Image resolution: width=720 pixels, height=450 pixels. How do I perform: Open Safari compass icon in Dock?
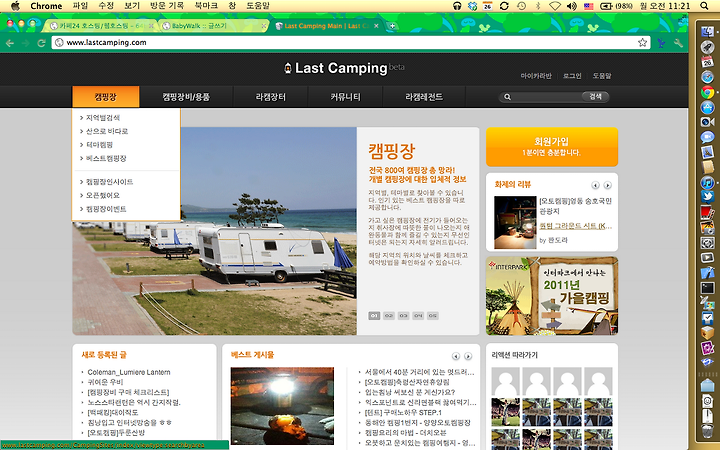click(x=708, y=77)
